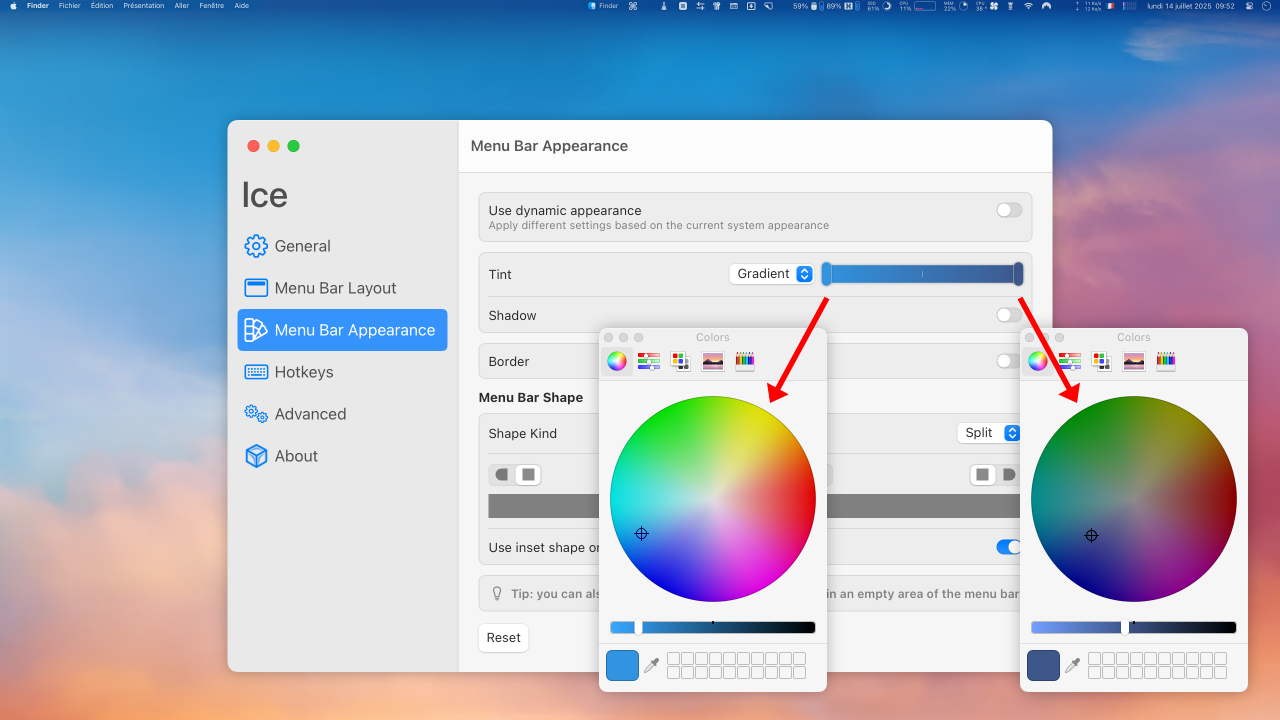The image size is (1280, 720).
Task: Click the dark blue current color swatch
Action: click(1043, 665)
